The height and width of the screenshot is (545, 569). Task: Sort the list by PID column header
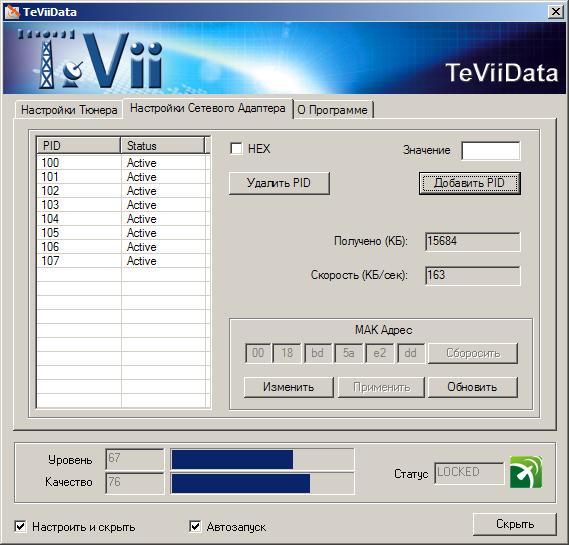(78, 146)
